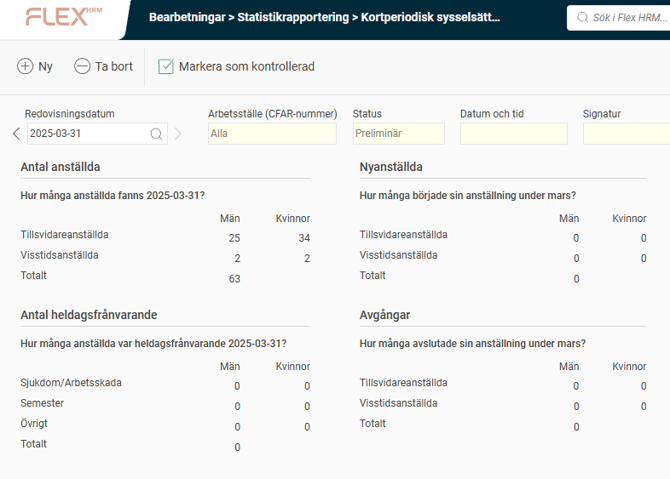Click the Redovisningsdatum date field

click(86, 134)
